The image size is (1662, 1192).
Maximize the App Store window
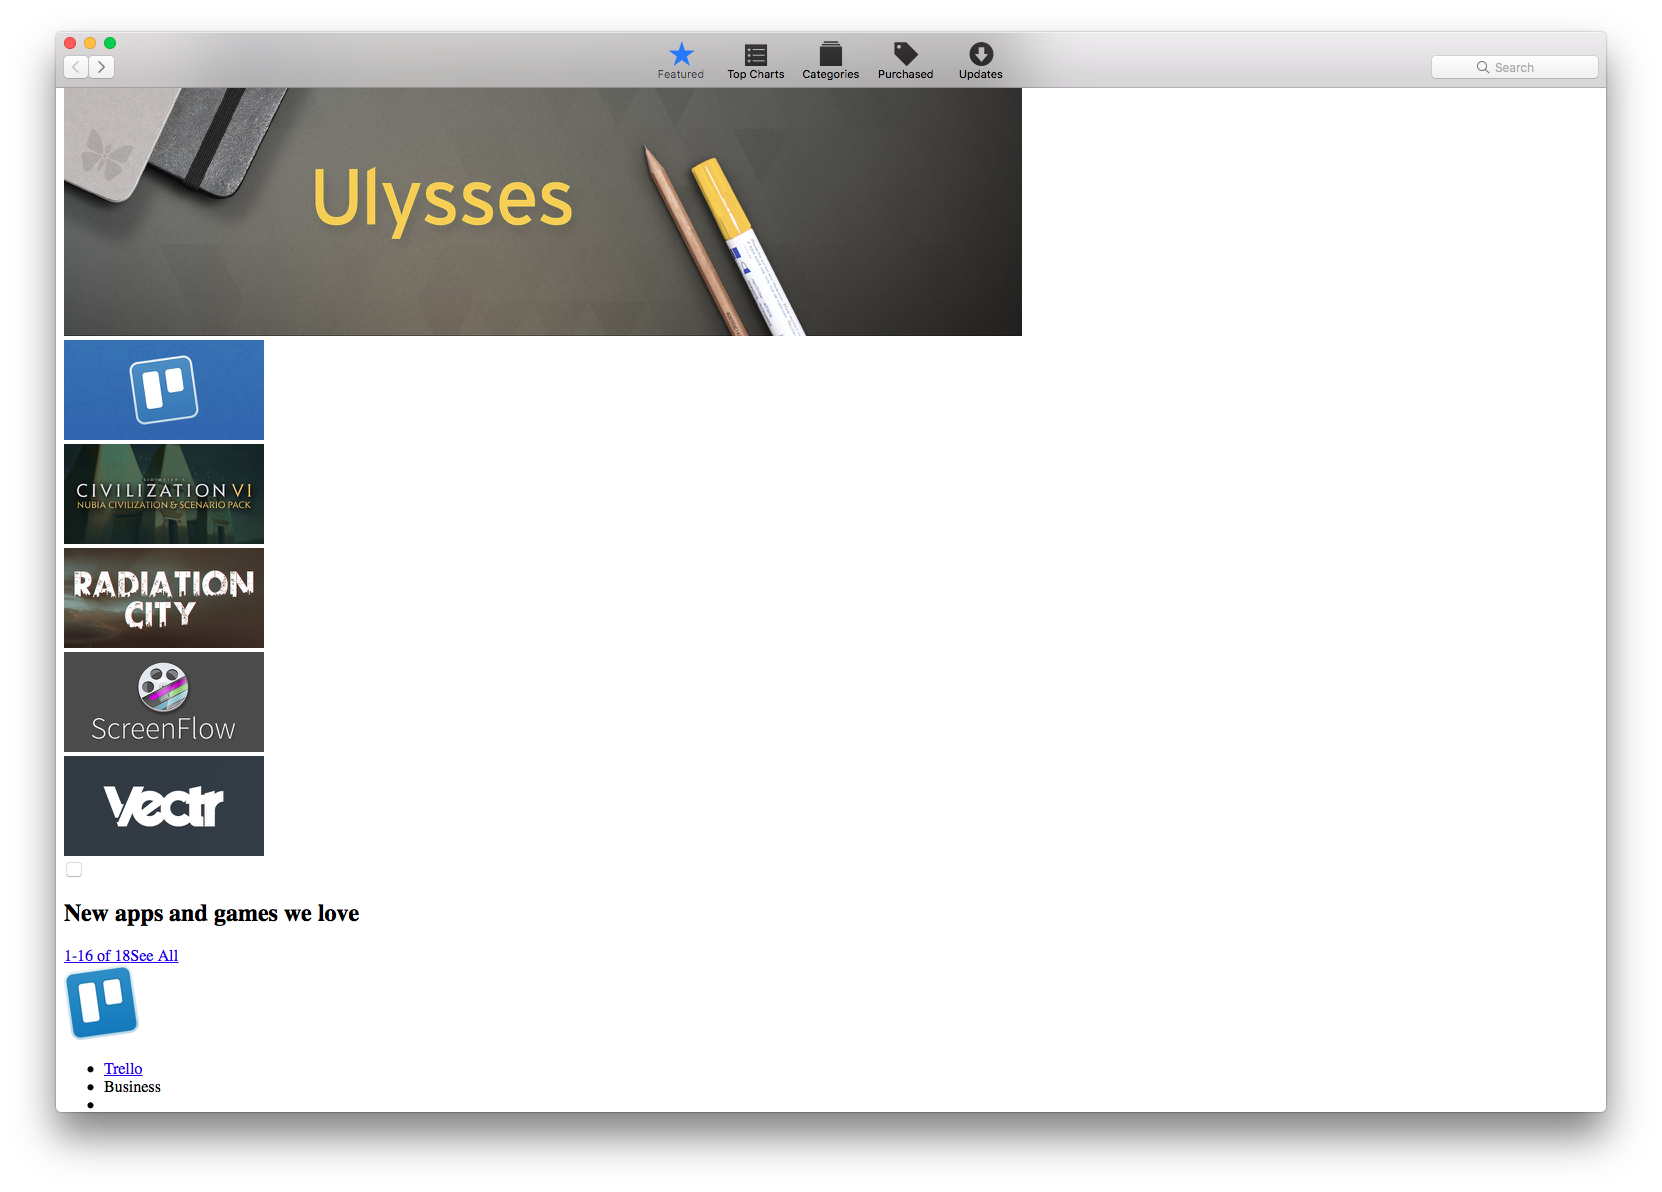(x=110, y=43)
